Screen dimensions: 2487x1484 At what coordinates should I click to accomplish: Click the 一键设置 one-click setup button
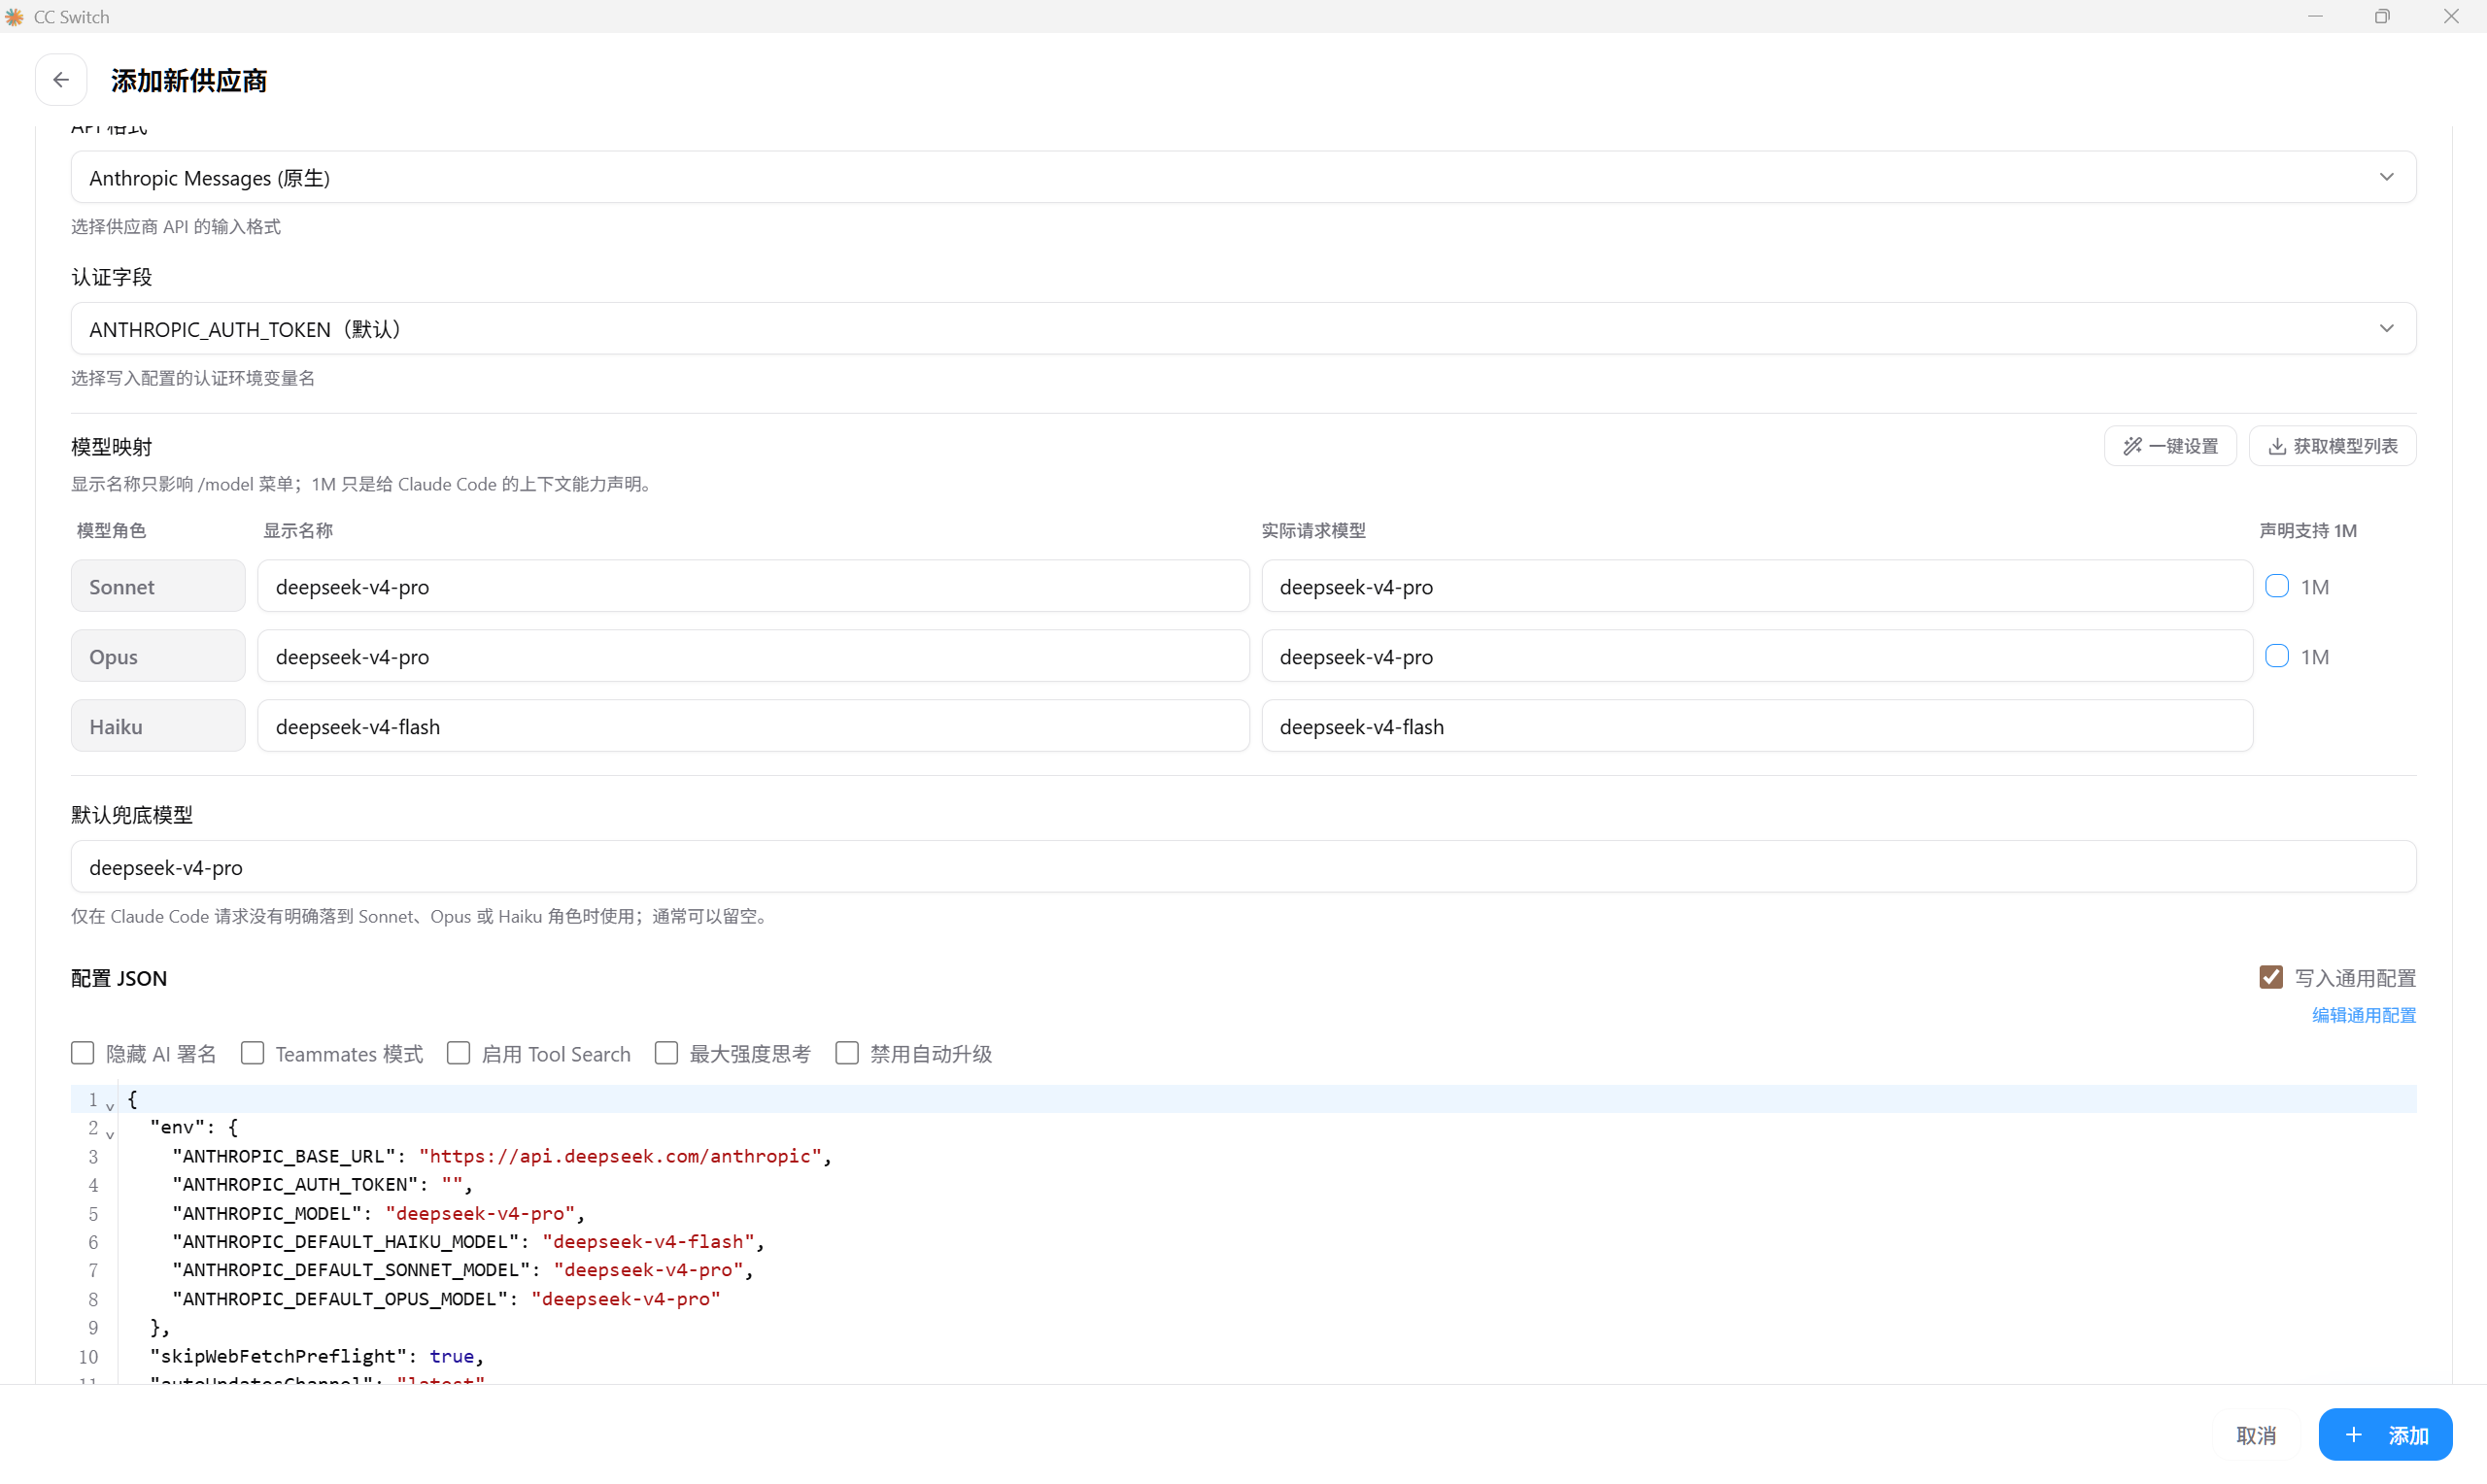coord(2170,446)
